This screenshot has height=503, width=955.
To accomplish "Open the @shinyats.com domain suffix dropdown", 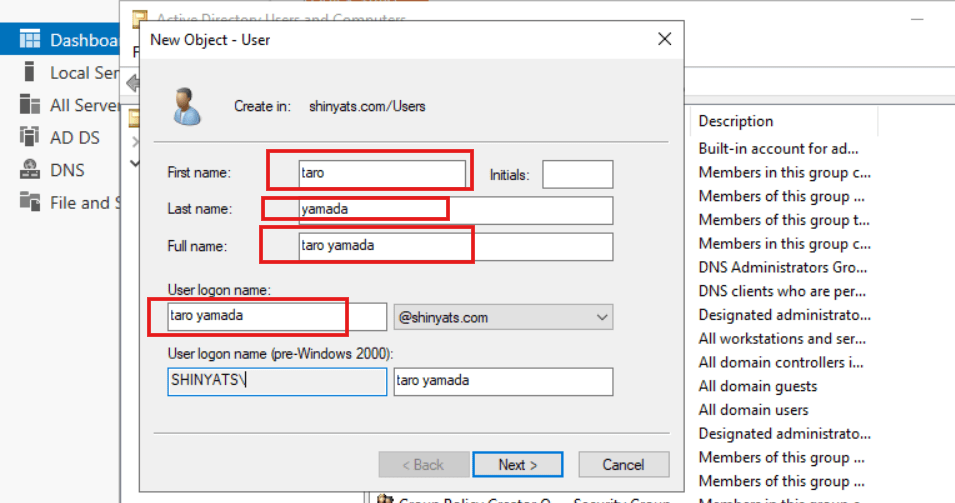I will click(503, 317).
